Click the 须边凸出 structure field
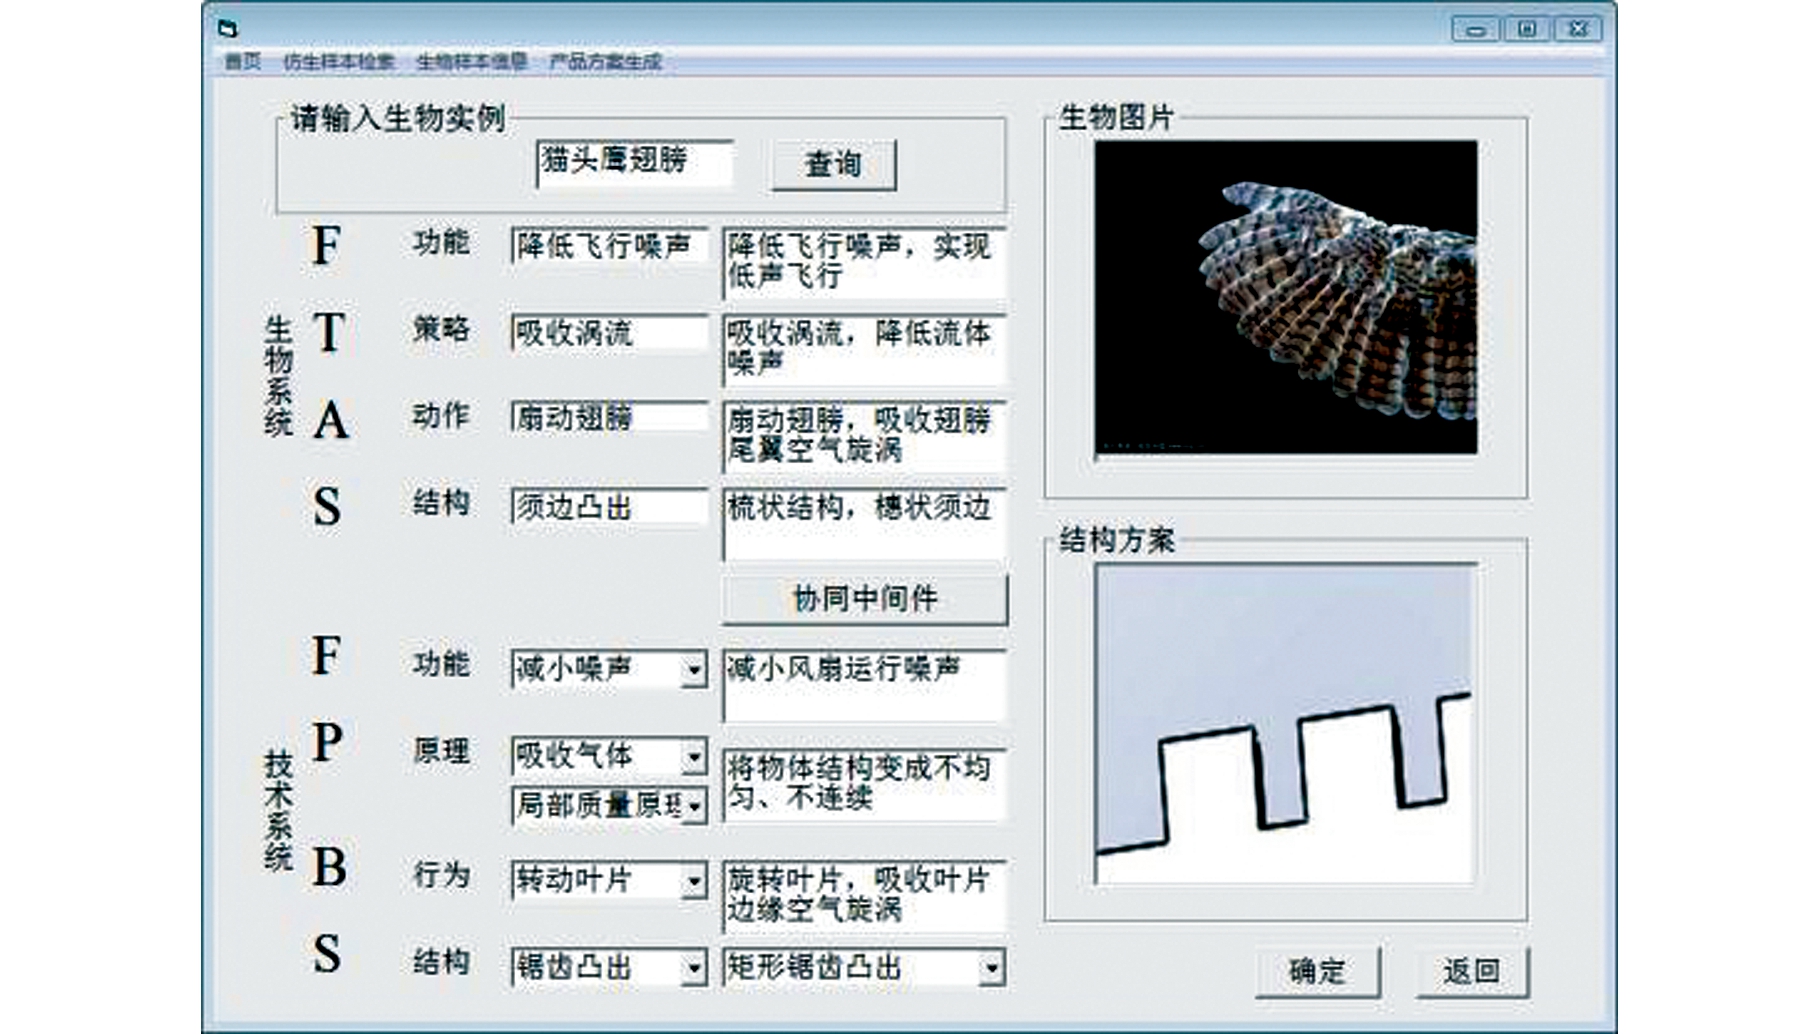 click(609, 506)
